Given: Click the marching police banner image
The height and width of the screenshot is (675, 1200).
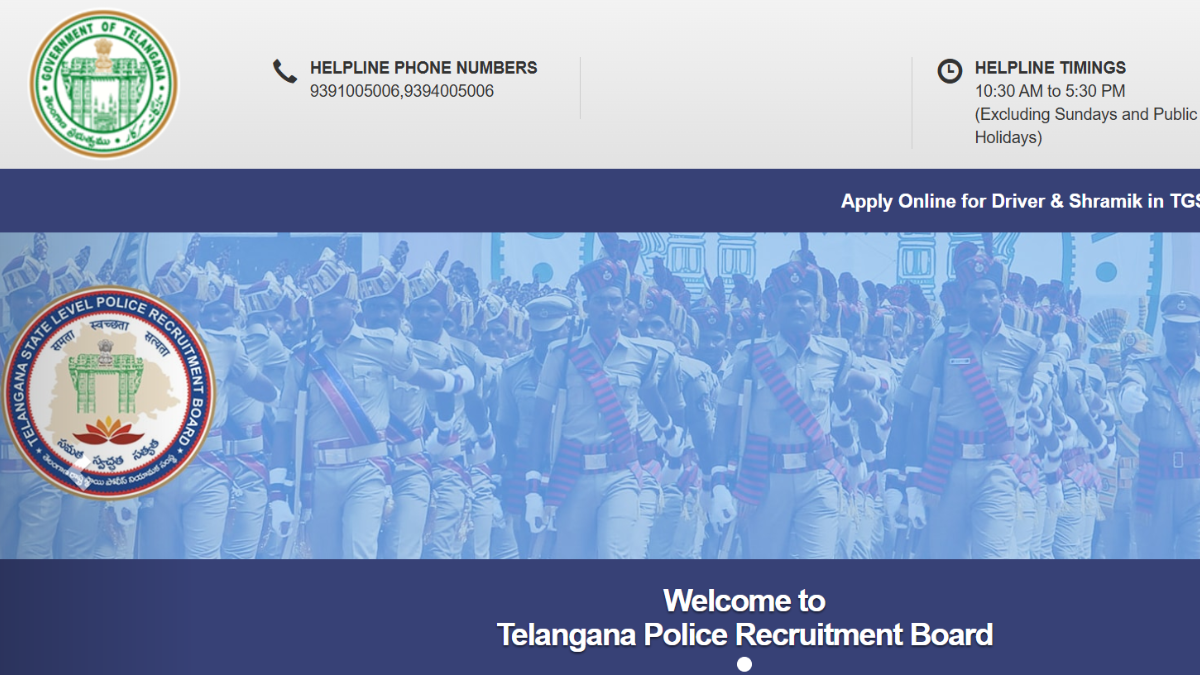Looking at the screenshot, I should click(x=600, y=396).
